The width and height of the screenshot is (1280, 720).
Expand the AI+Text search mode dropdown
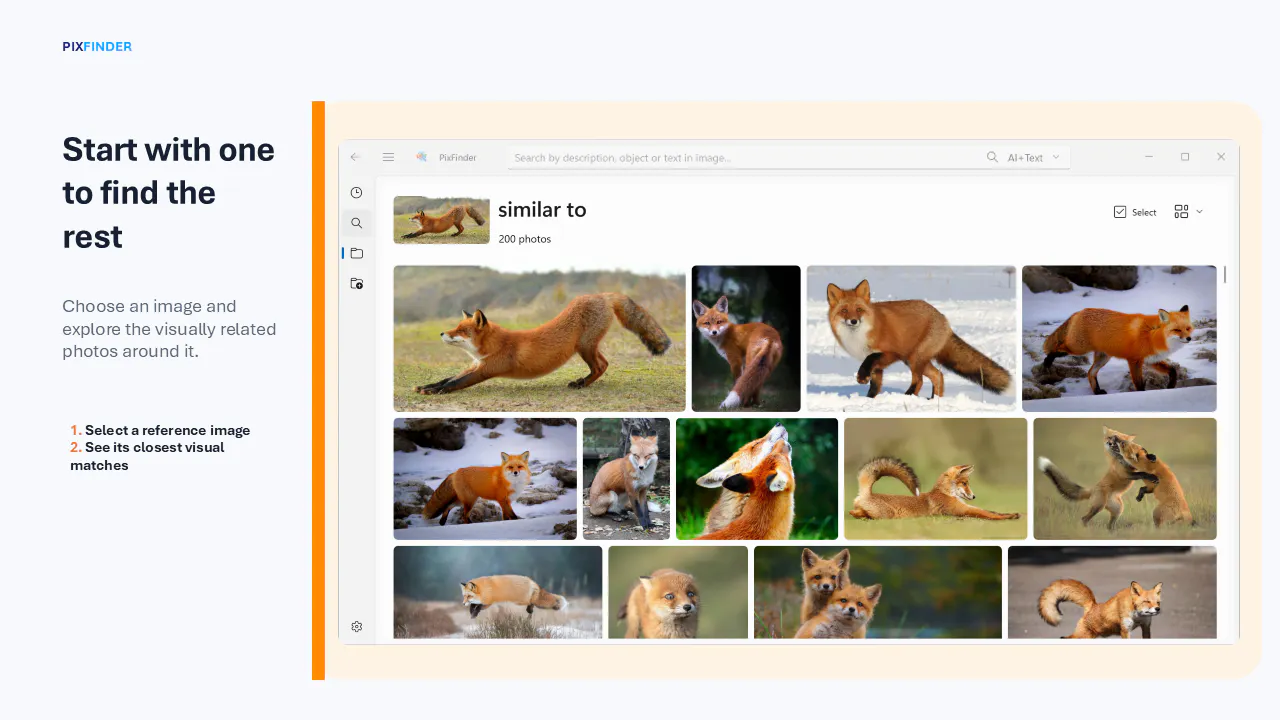coord(1033,157)
